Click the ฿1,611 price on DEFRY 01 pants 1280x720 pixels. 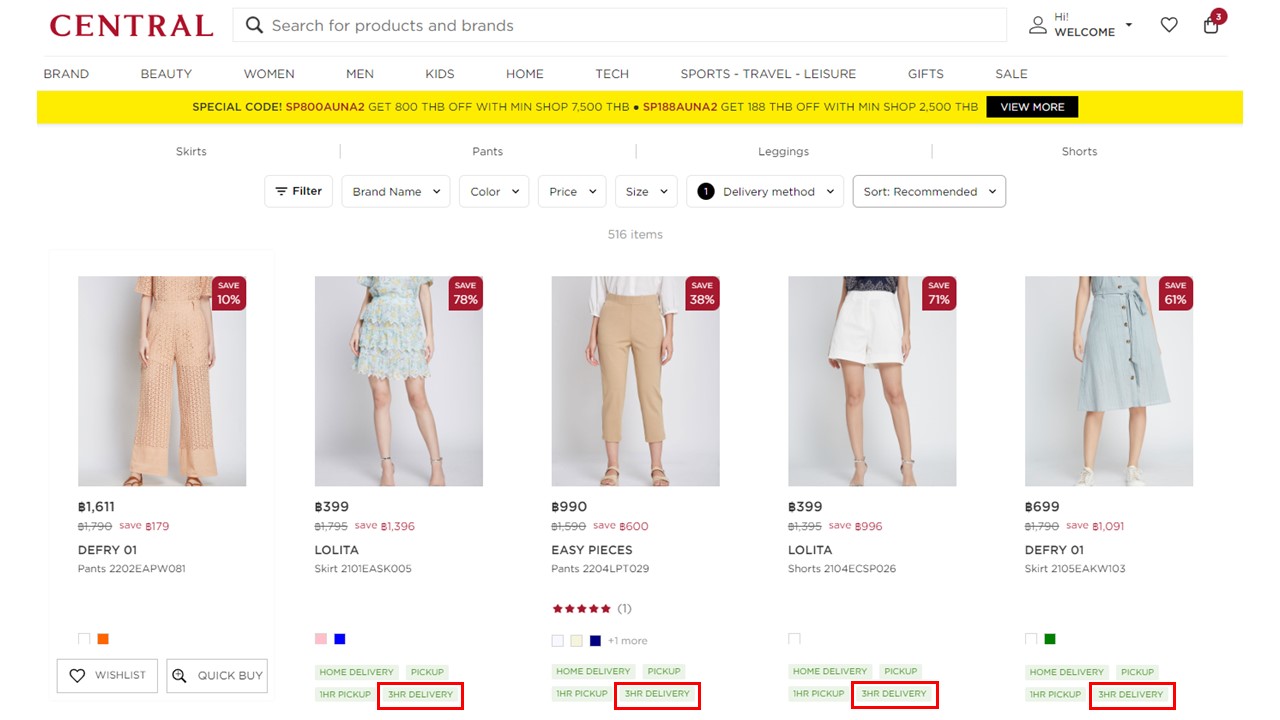(x=96, y=507)
